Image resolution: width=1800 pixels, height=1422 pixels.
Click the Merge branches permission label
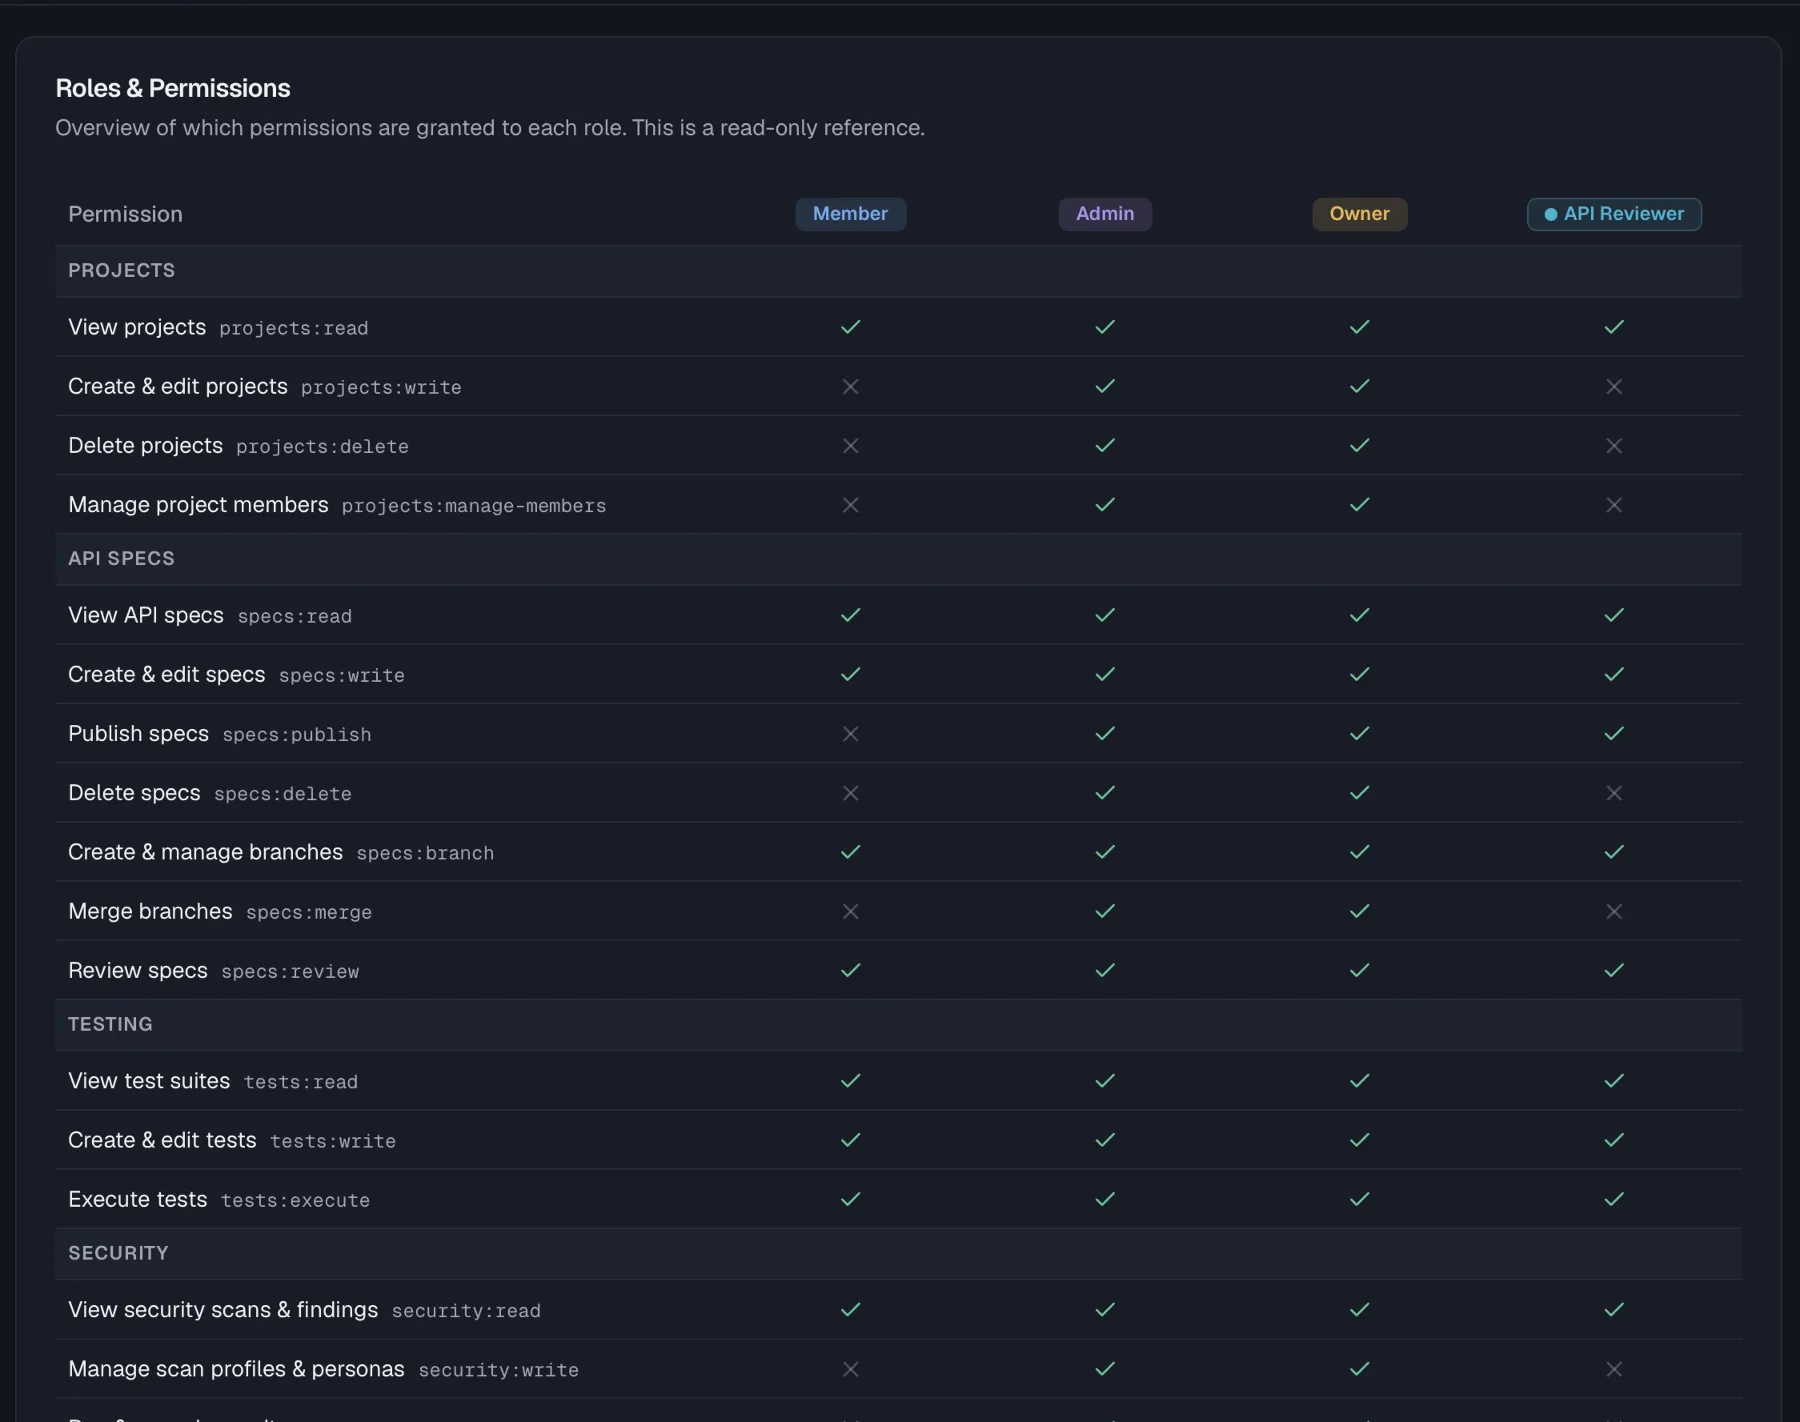[x=150, y=911]
